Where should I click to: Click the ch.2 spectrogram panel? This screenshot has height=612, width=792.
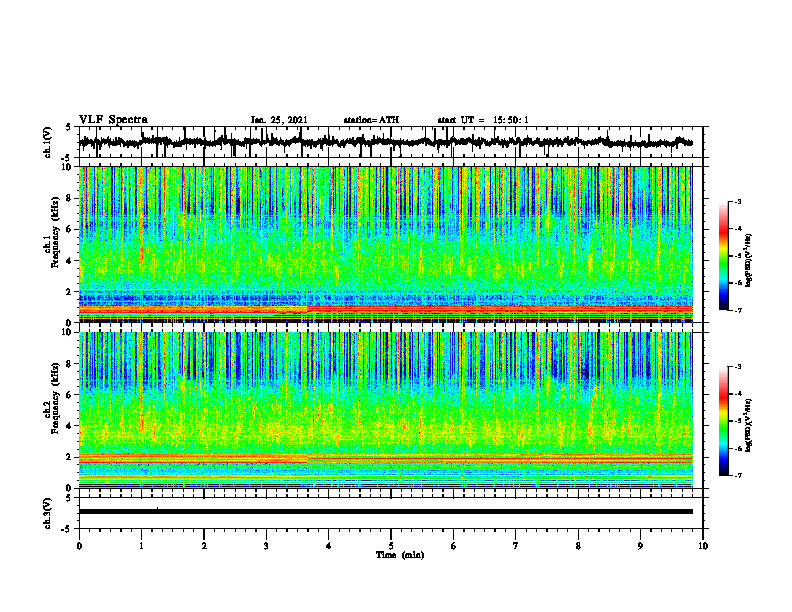point(385,410)
